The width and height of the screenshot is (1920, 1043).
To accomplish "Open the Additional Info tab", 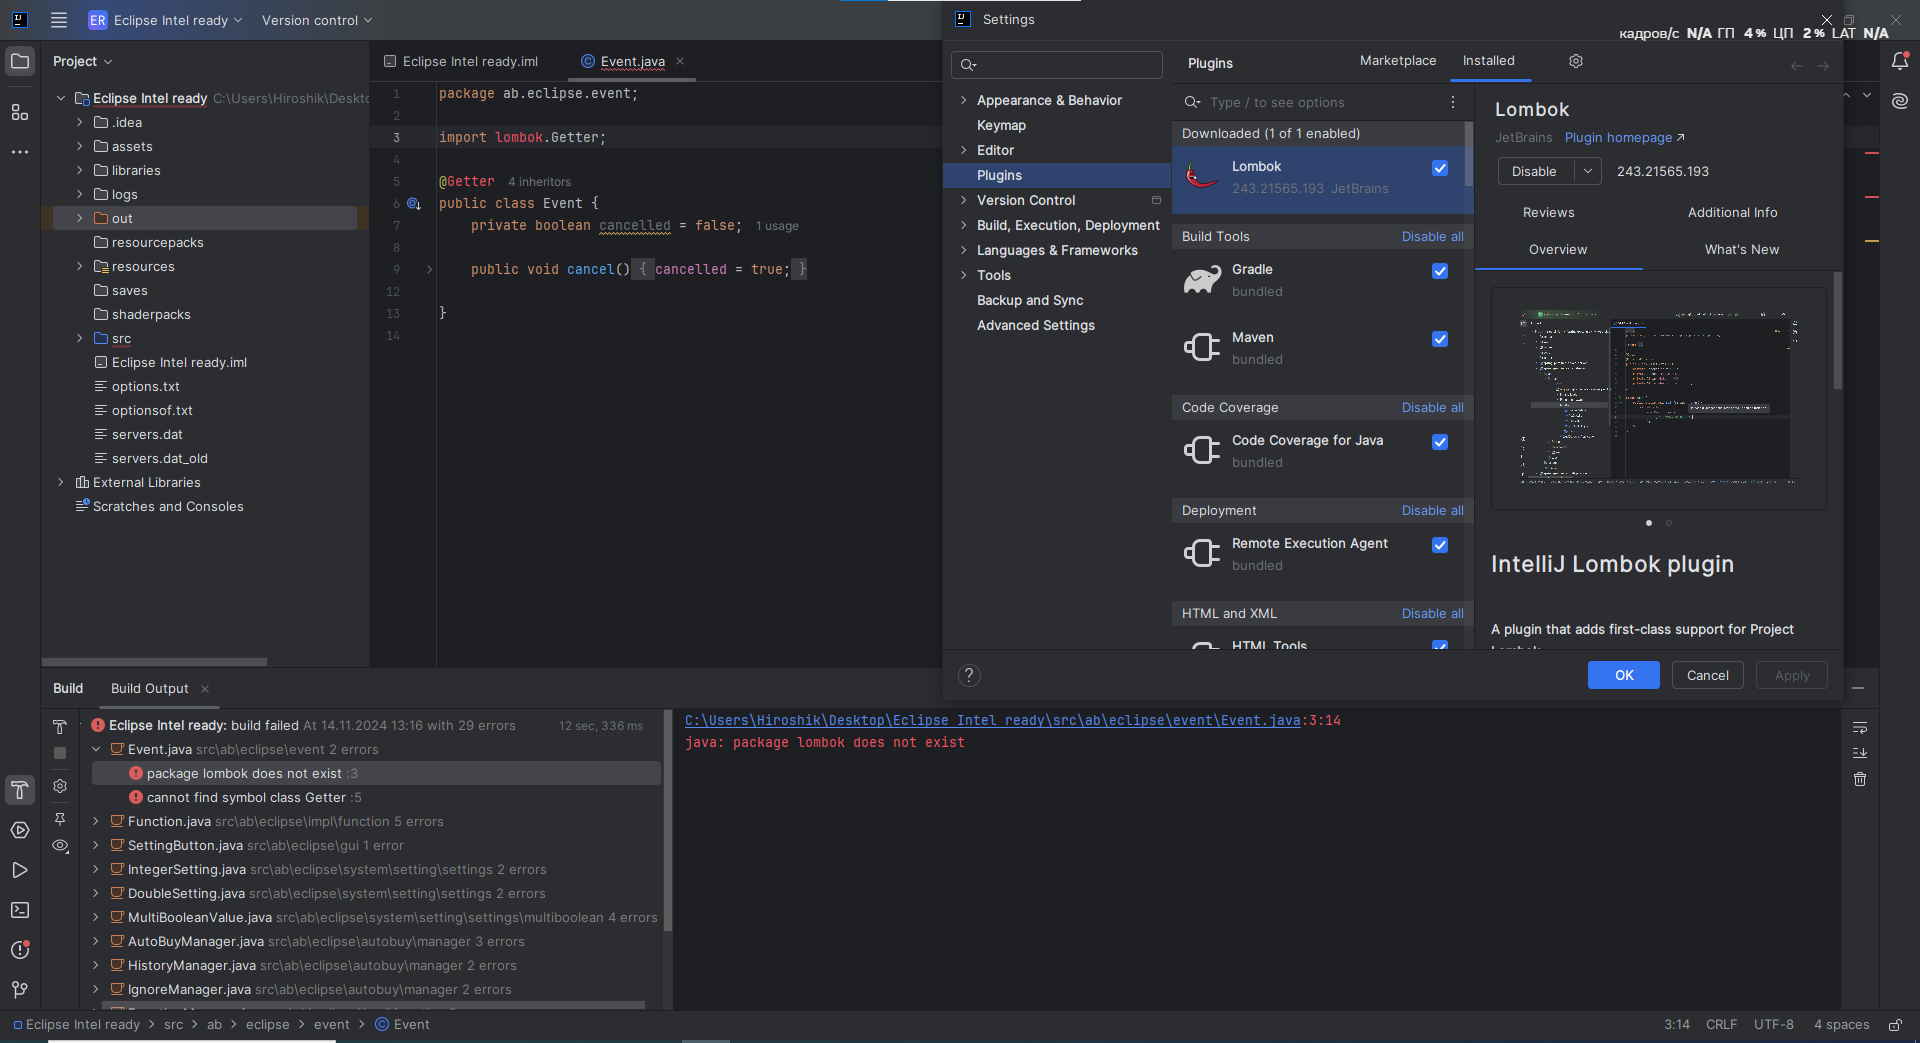I will (x=1732, y=212).
